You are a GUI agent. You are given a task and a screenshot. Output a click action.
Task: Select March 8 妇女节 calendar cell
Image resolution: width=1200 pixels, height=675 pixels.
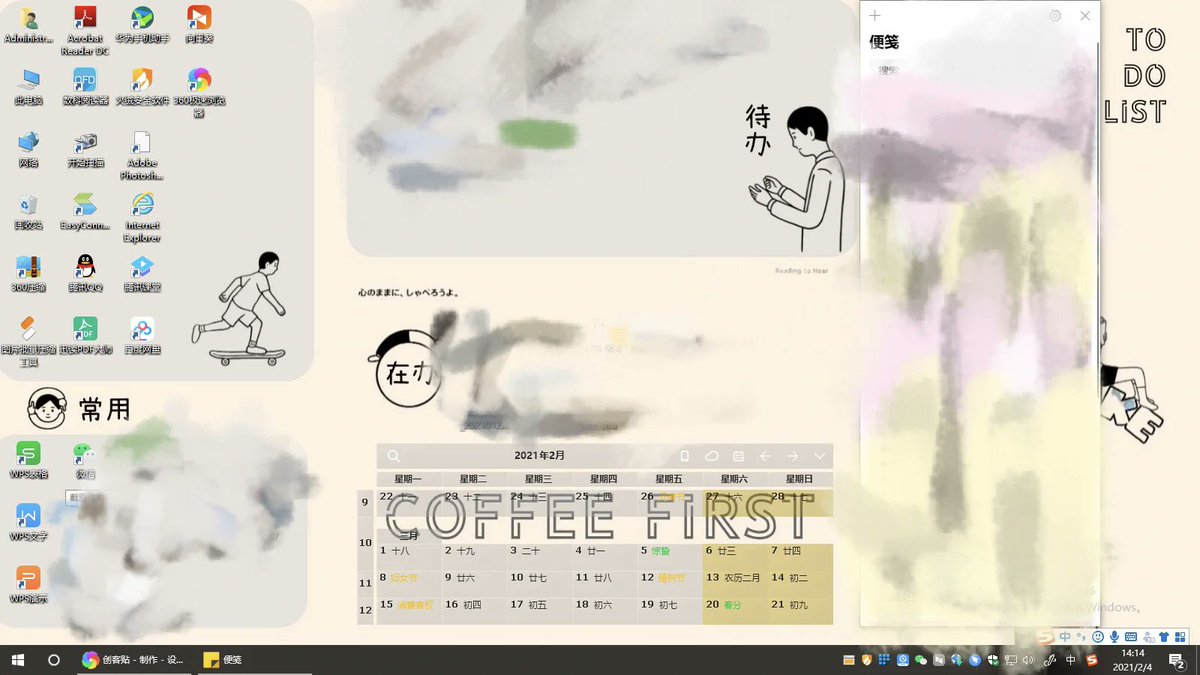click(x=409, y=584)
